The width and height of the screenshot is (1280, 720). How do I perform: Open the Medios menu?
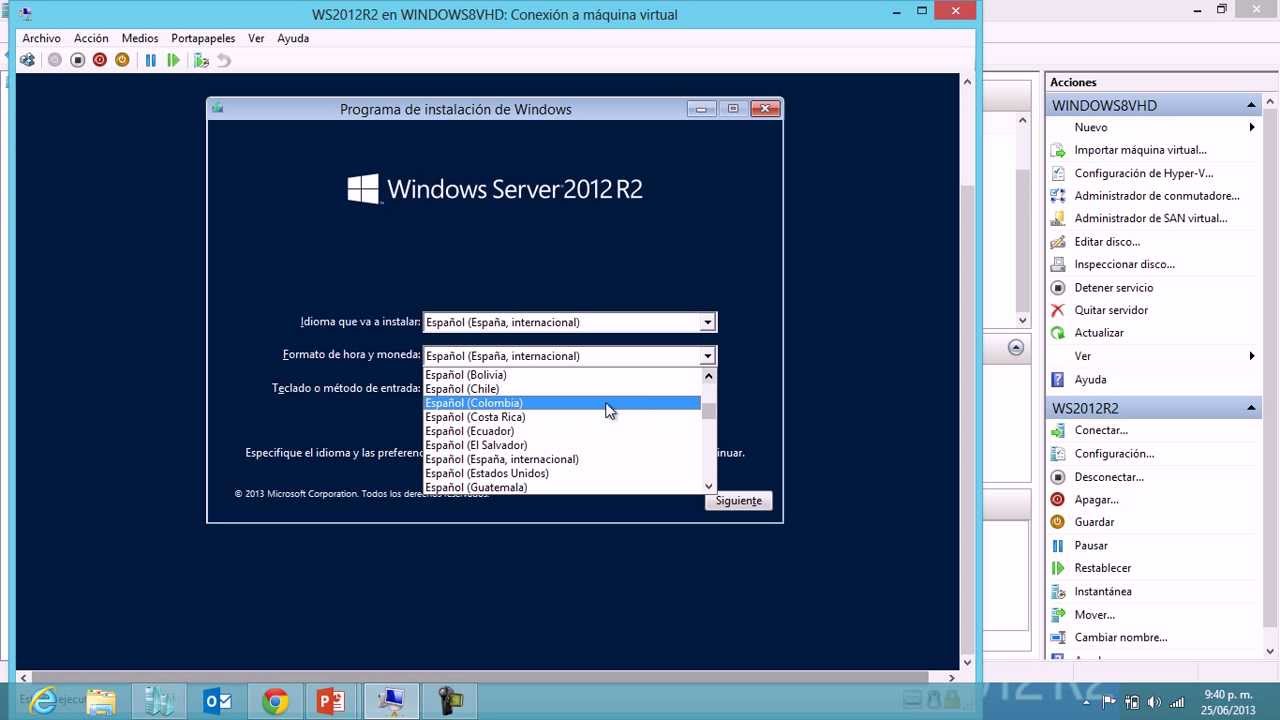[x=140, y=38]
